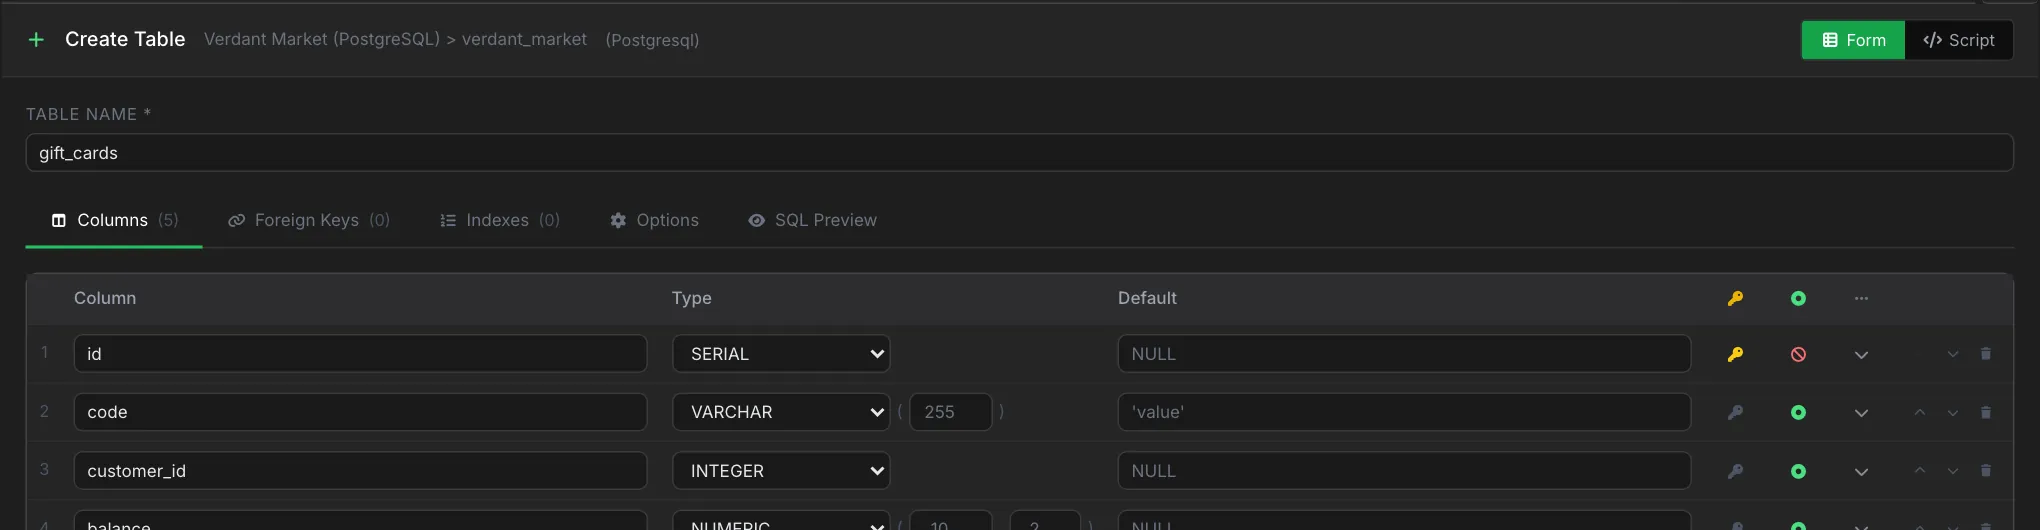Delete the id column
The width and height of the screenshot is (2040, 530).
pos(1986,354)
